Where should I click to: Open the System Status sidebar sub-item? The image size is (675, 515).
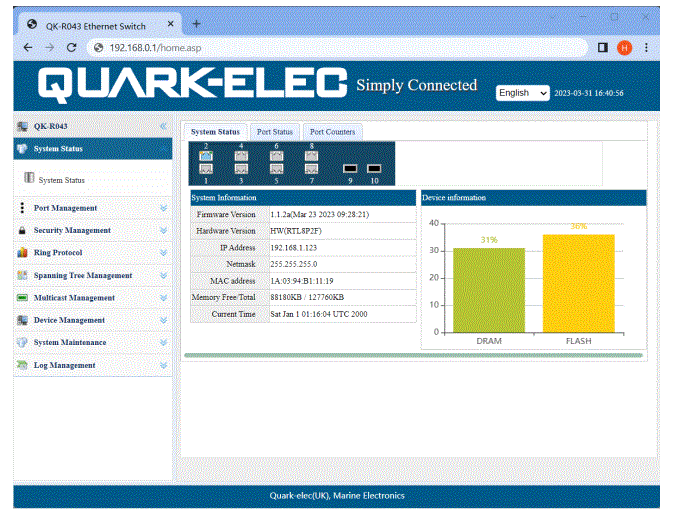click(x=62, y=180)
